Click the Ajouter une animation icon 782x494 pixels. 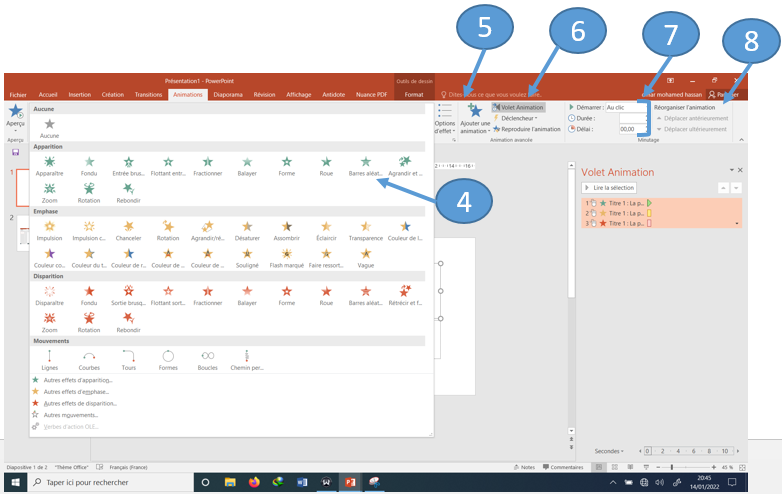click(475, 112)
